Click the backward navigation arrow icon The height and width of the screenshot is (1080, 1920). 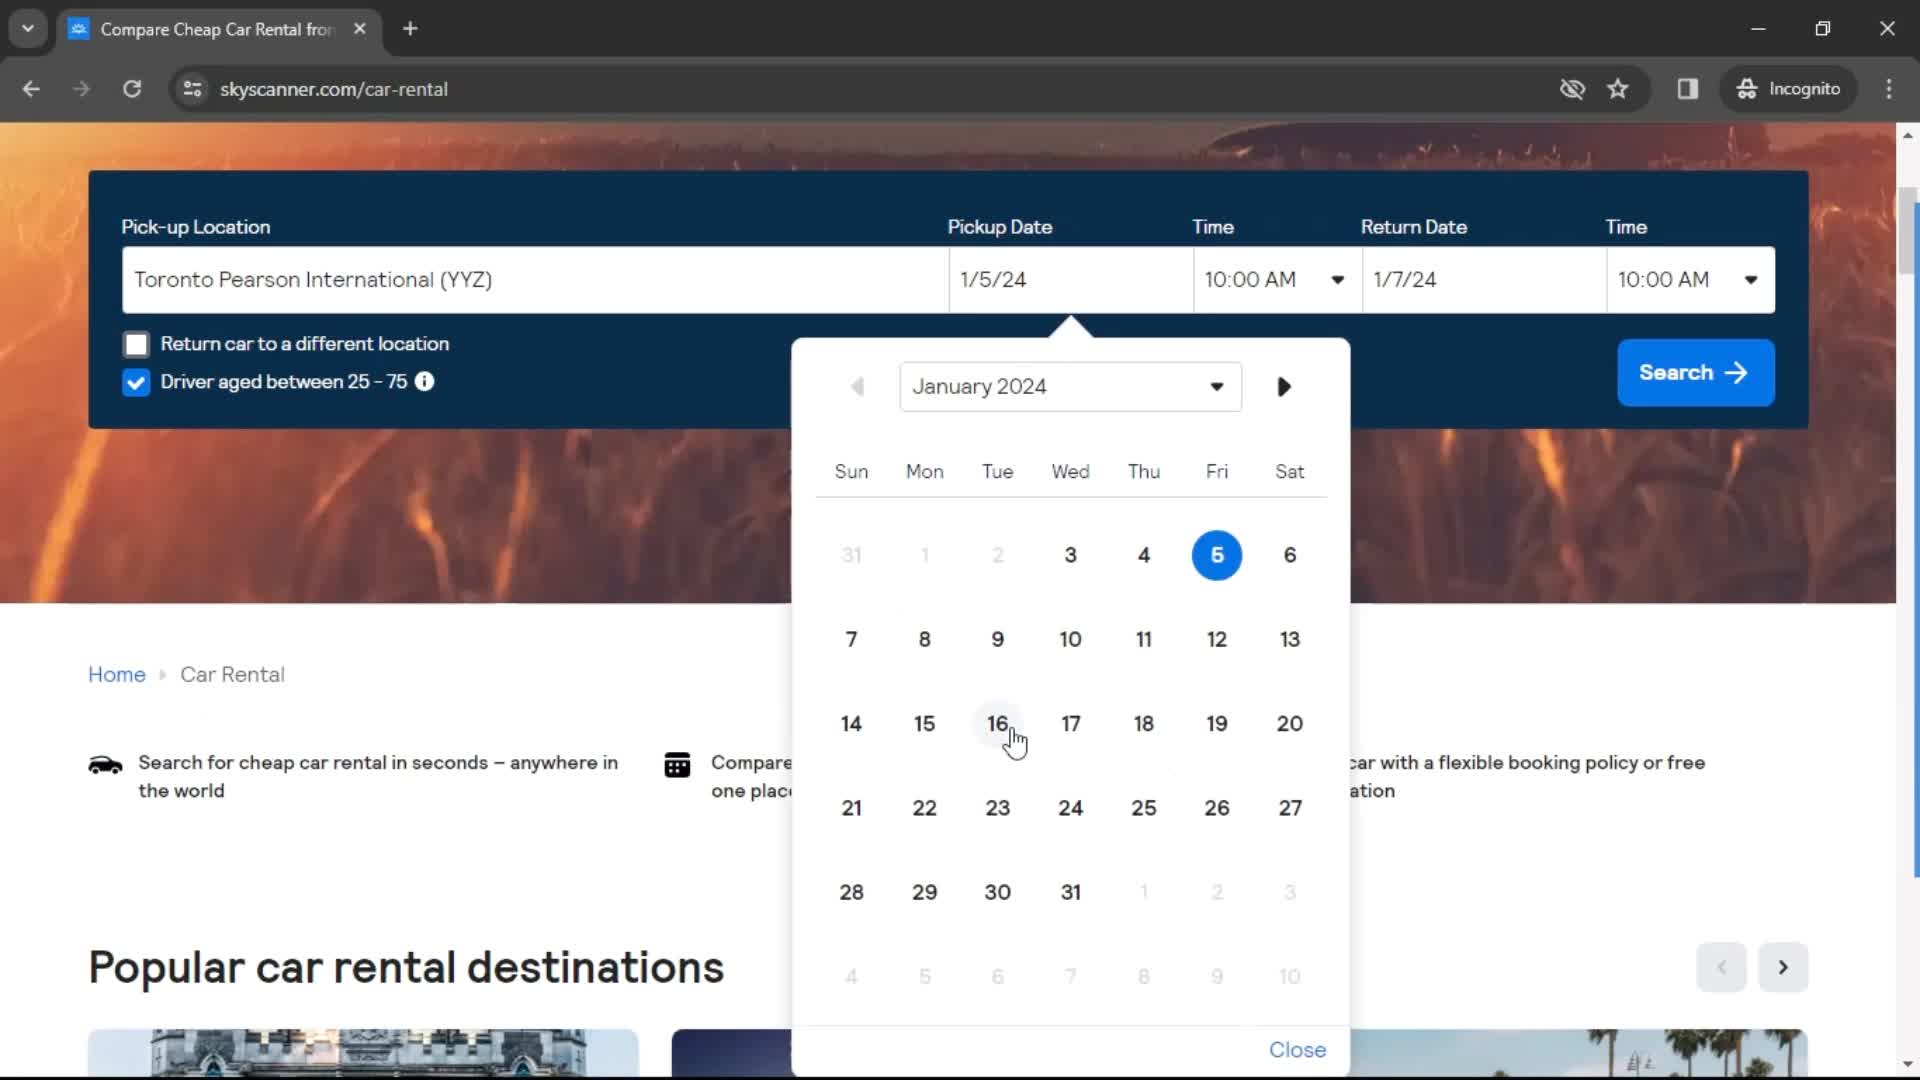click(x=856, y=386)
